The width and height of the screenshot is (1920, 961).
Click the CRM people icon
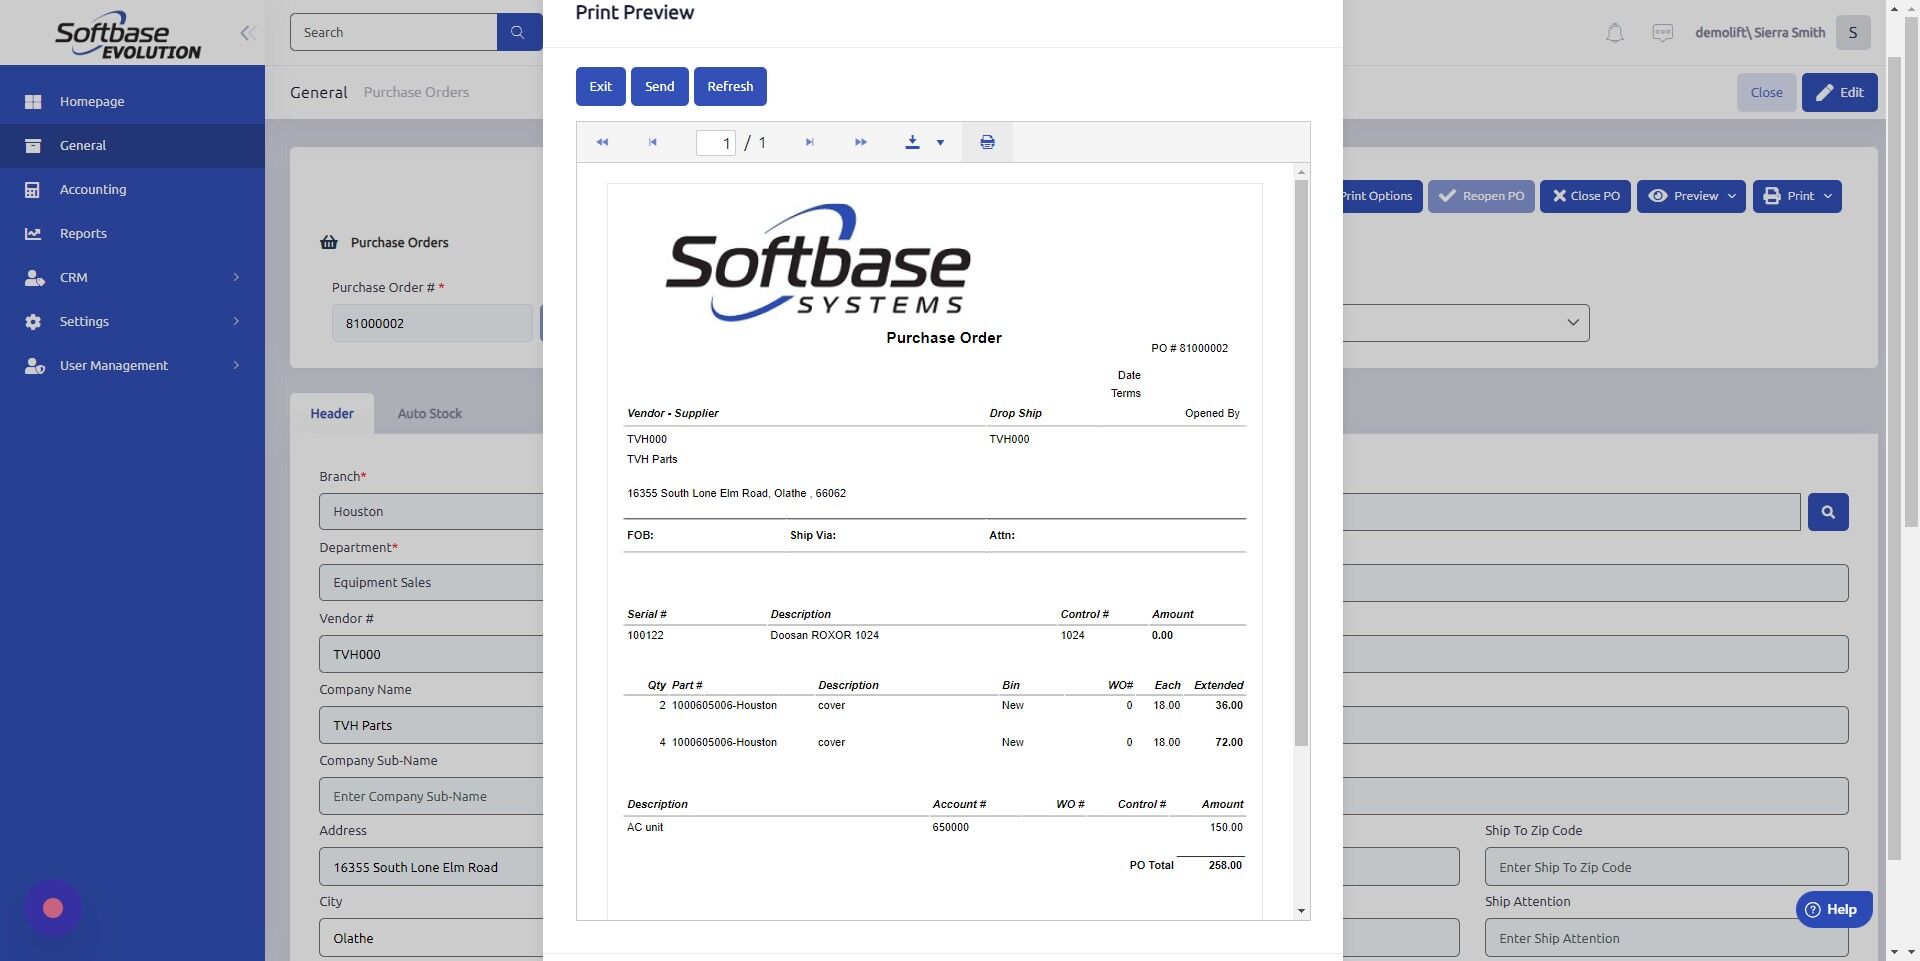tap(34, 277)
